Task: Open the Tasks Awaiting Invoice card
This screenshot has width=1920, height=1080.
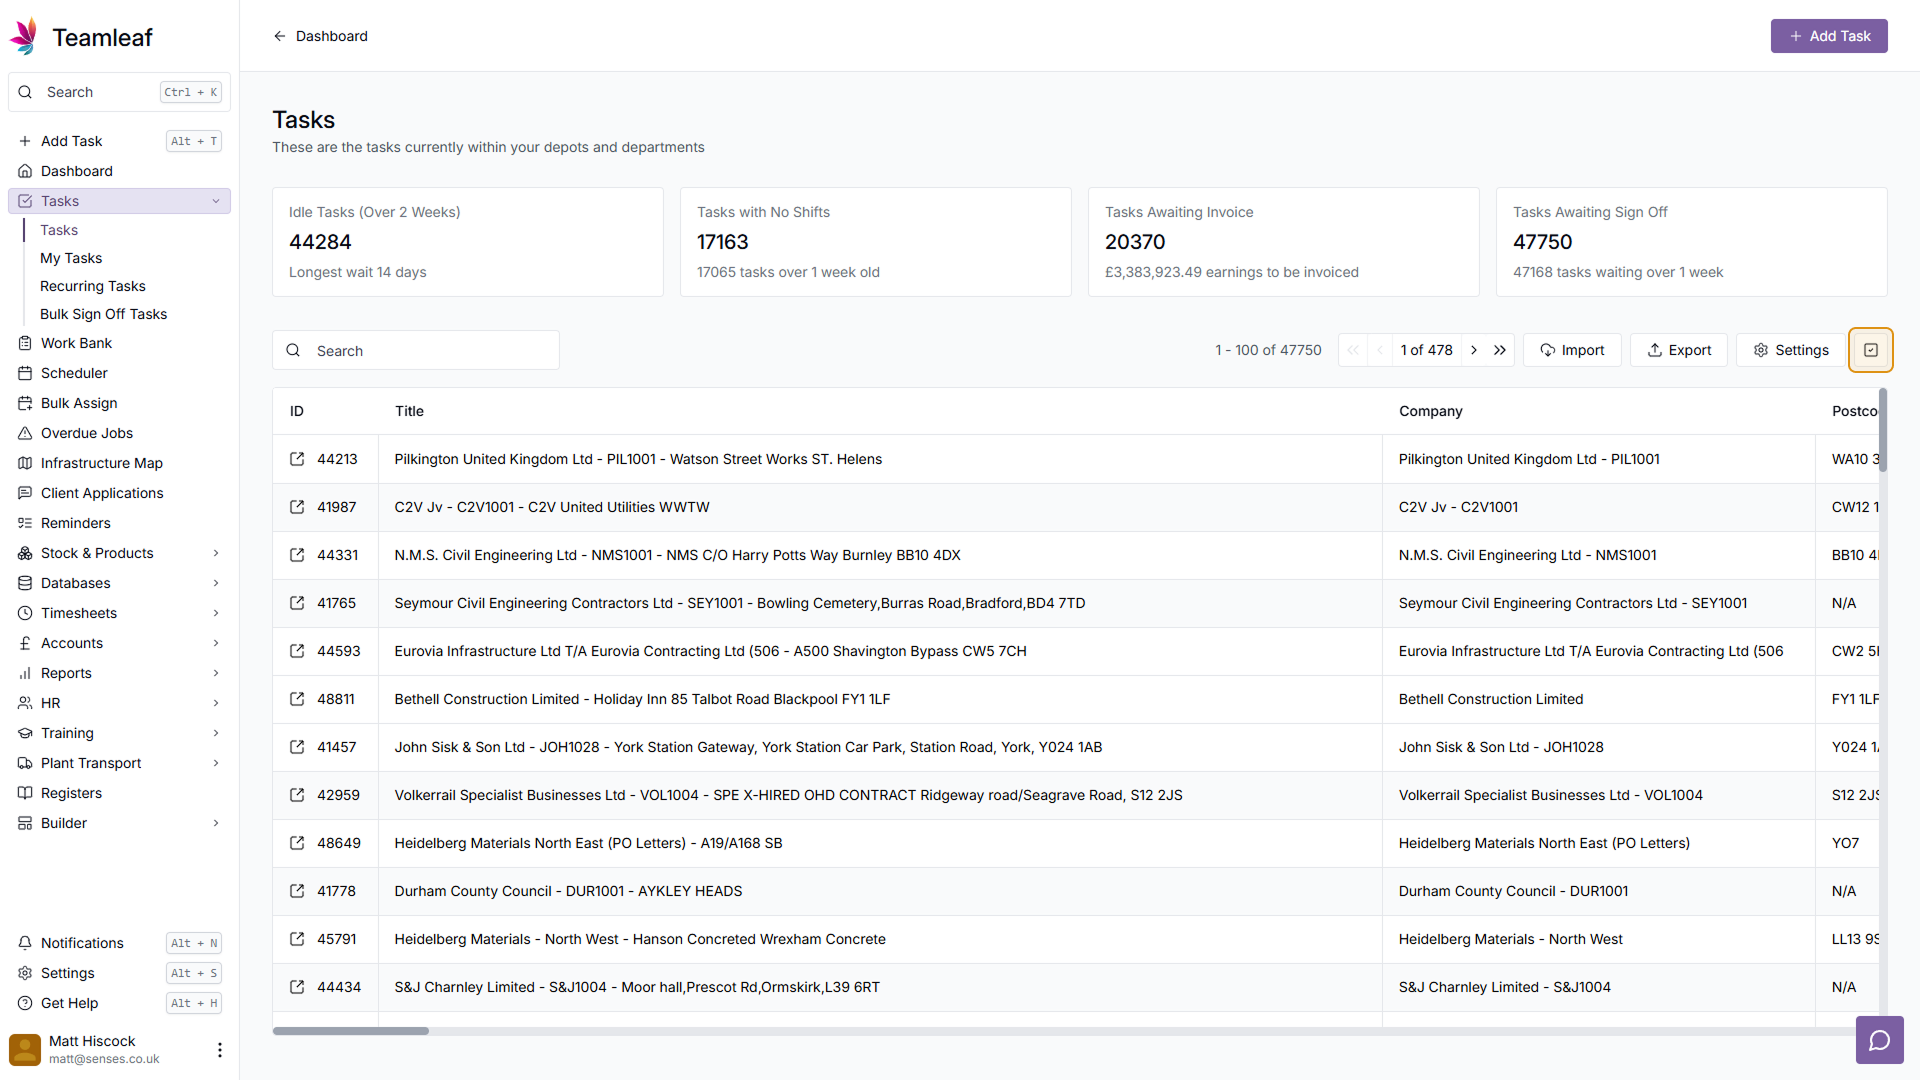Action: coord(1284,242)
